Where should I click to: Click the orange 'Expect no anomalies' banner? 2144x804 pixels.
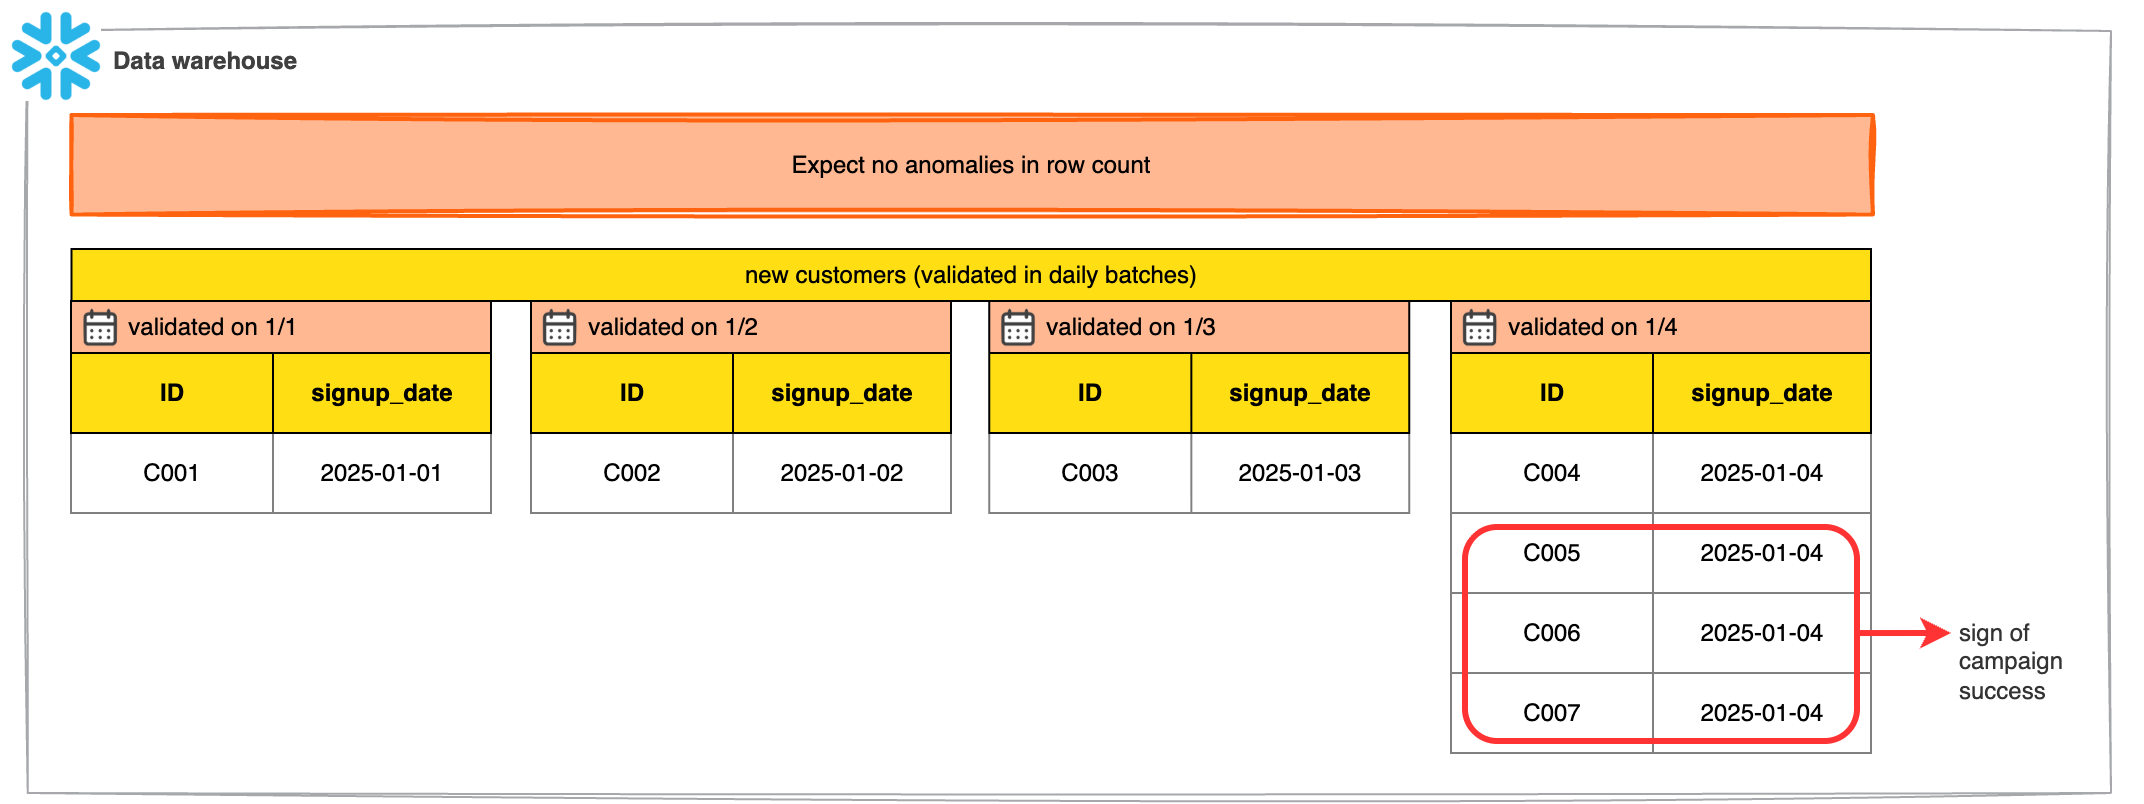[x=970, y=165]
